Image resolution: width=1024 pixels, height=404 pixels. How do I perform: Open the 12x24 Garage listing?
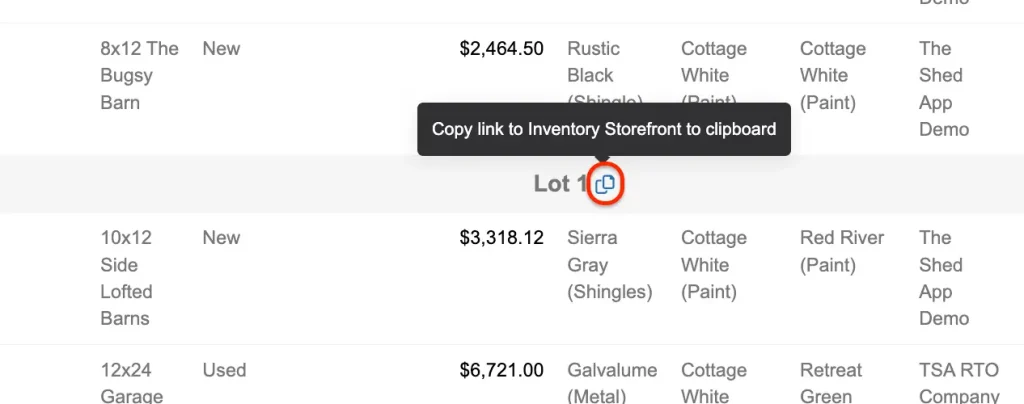pos(126,383)
